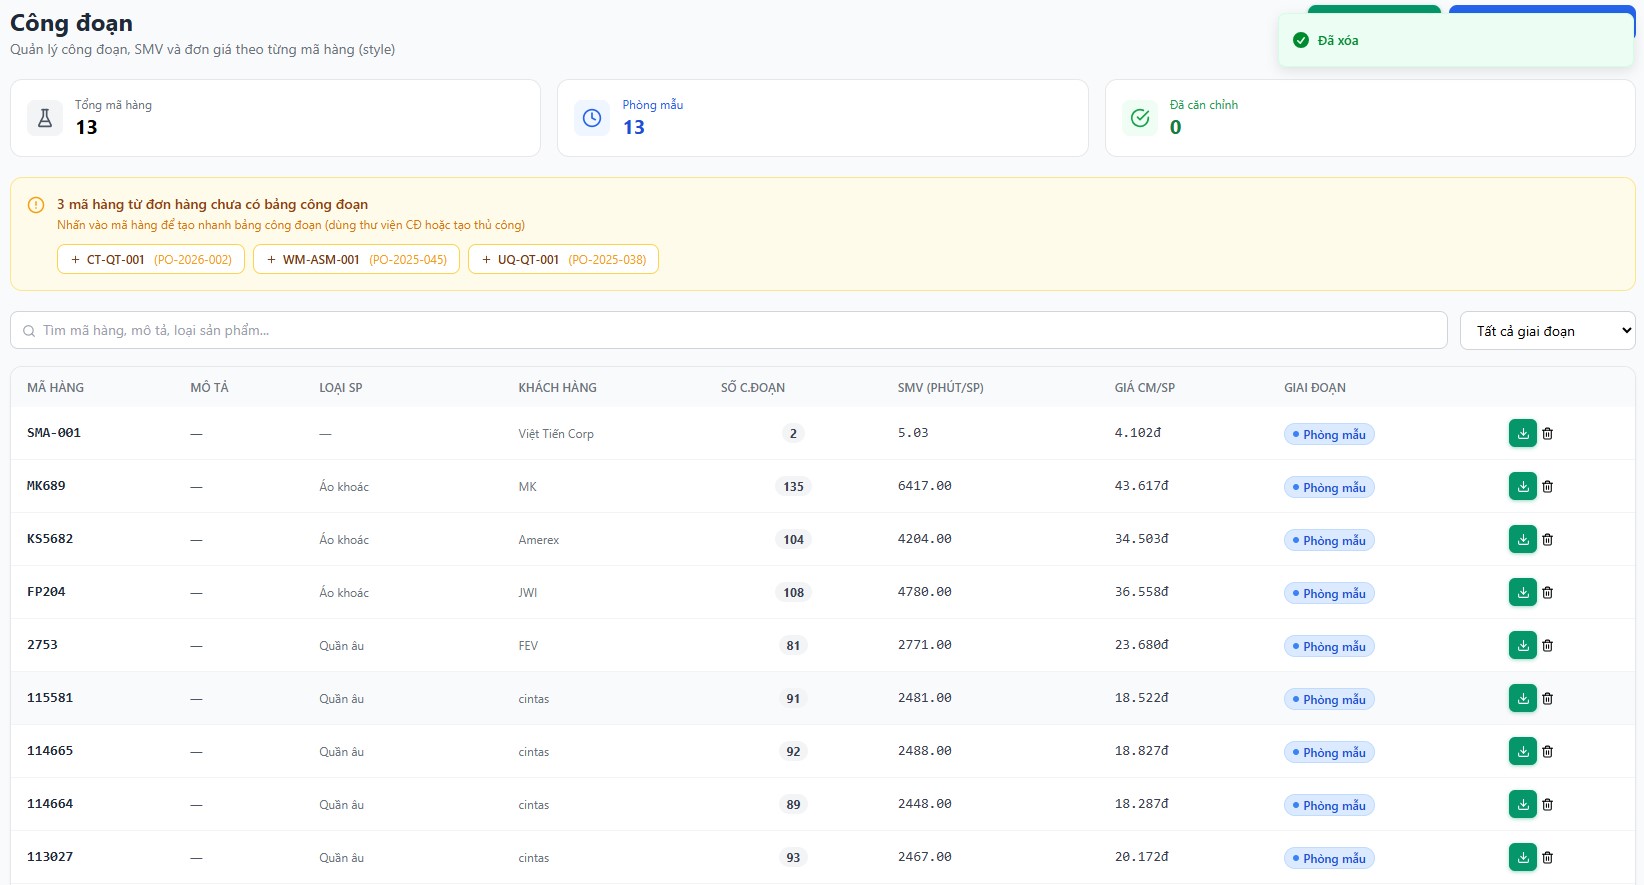Add operation sheet for CT-QT-001
This screenshot has height=885, width=1644.
tap(151, 259)
